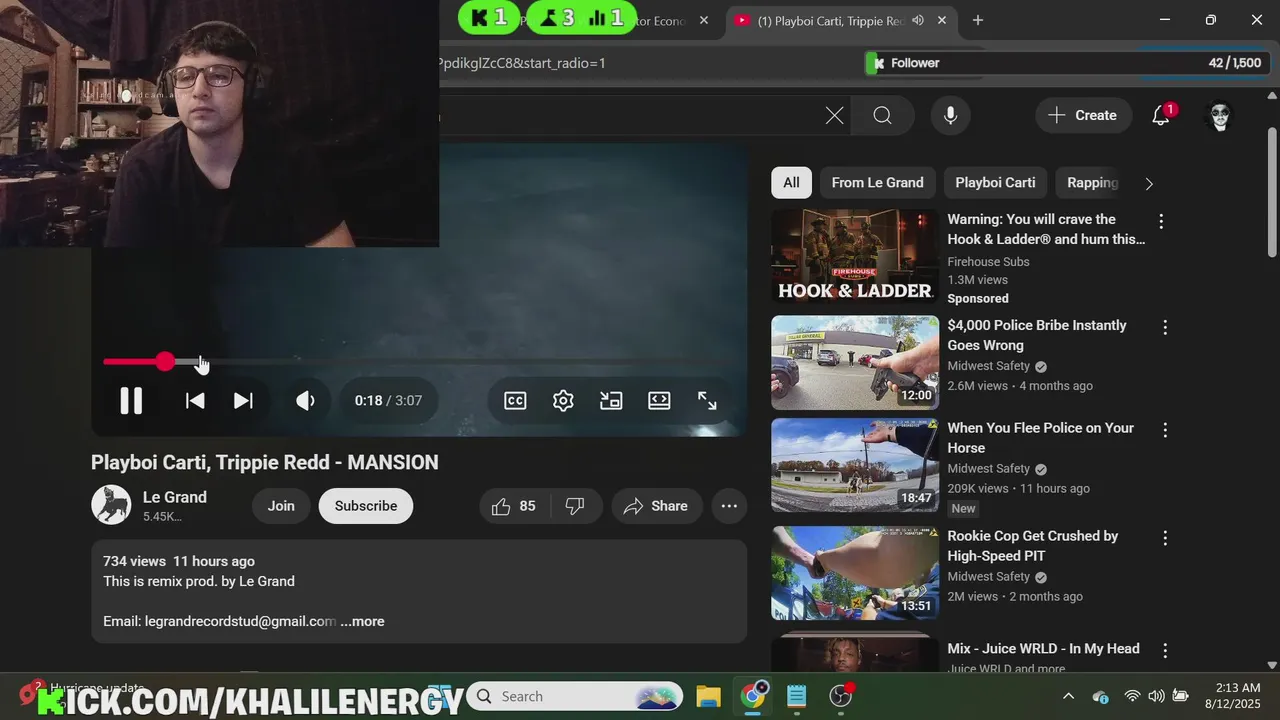The width and height of the screenshot is (1280, 720).
Task: Open the Windows taskbar search box
Action: point(575,696)
